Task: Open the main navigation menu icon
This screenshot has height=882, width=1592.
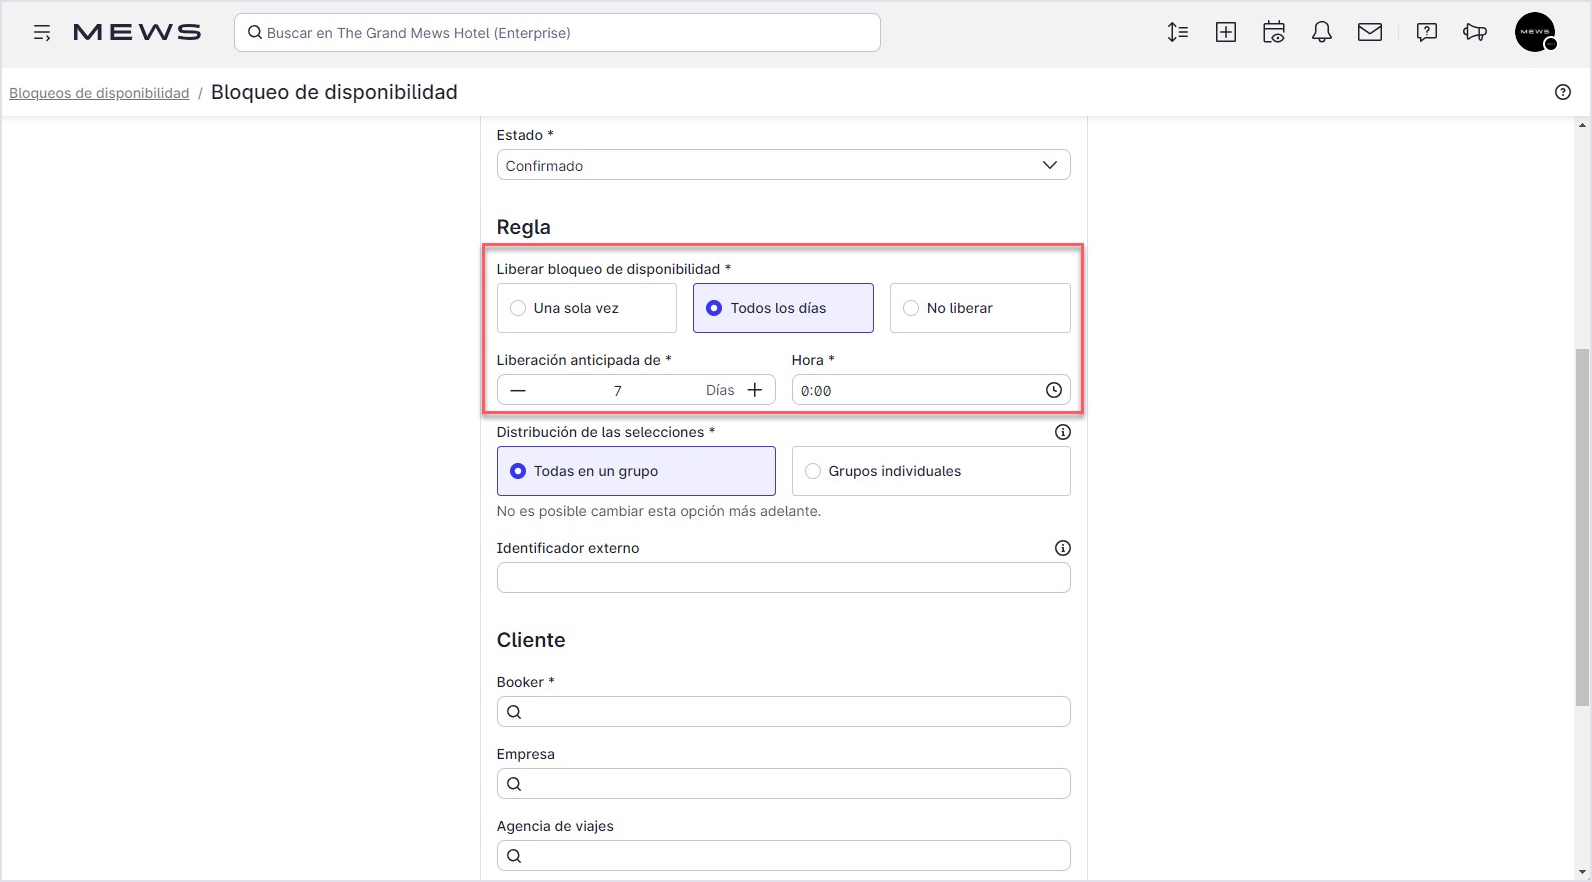Action: [x=42, y=33]
